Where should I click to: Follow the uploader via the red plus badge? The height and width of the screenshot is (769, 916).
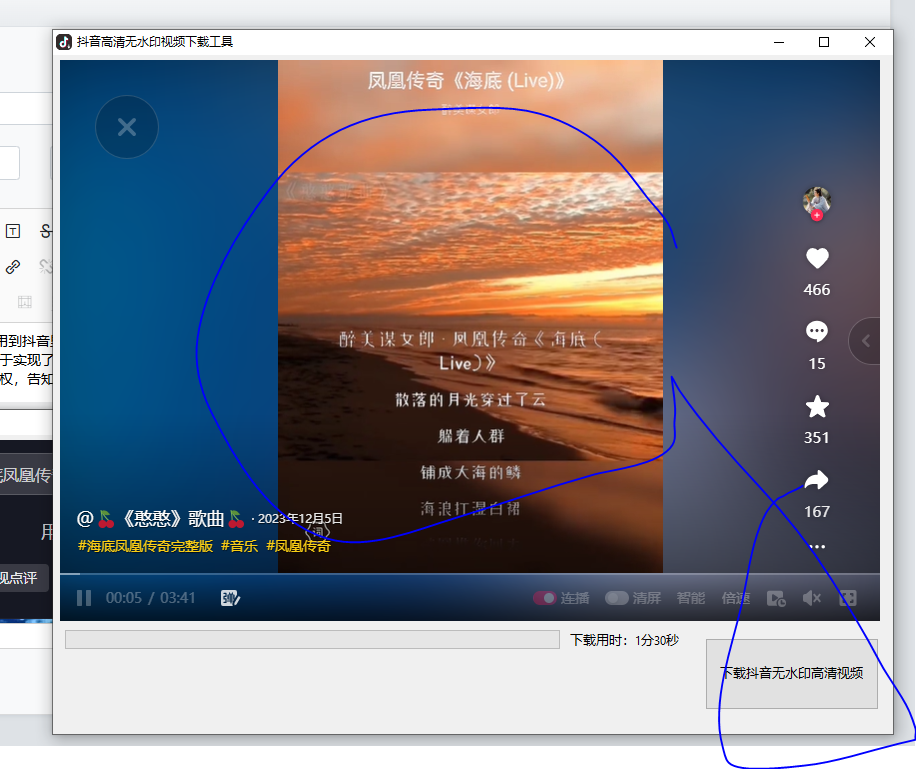pyautogui.click(x=817, y=216)
